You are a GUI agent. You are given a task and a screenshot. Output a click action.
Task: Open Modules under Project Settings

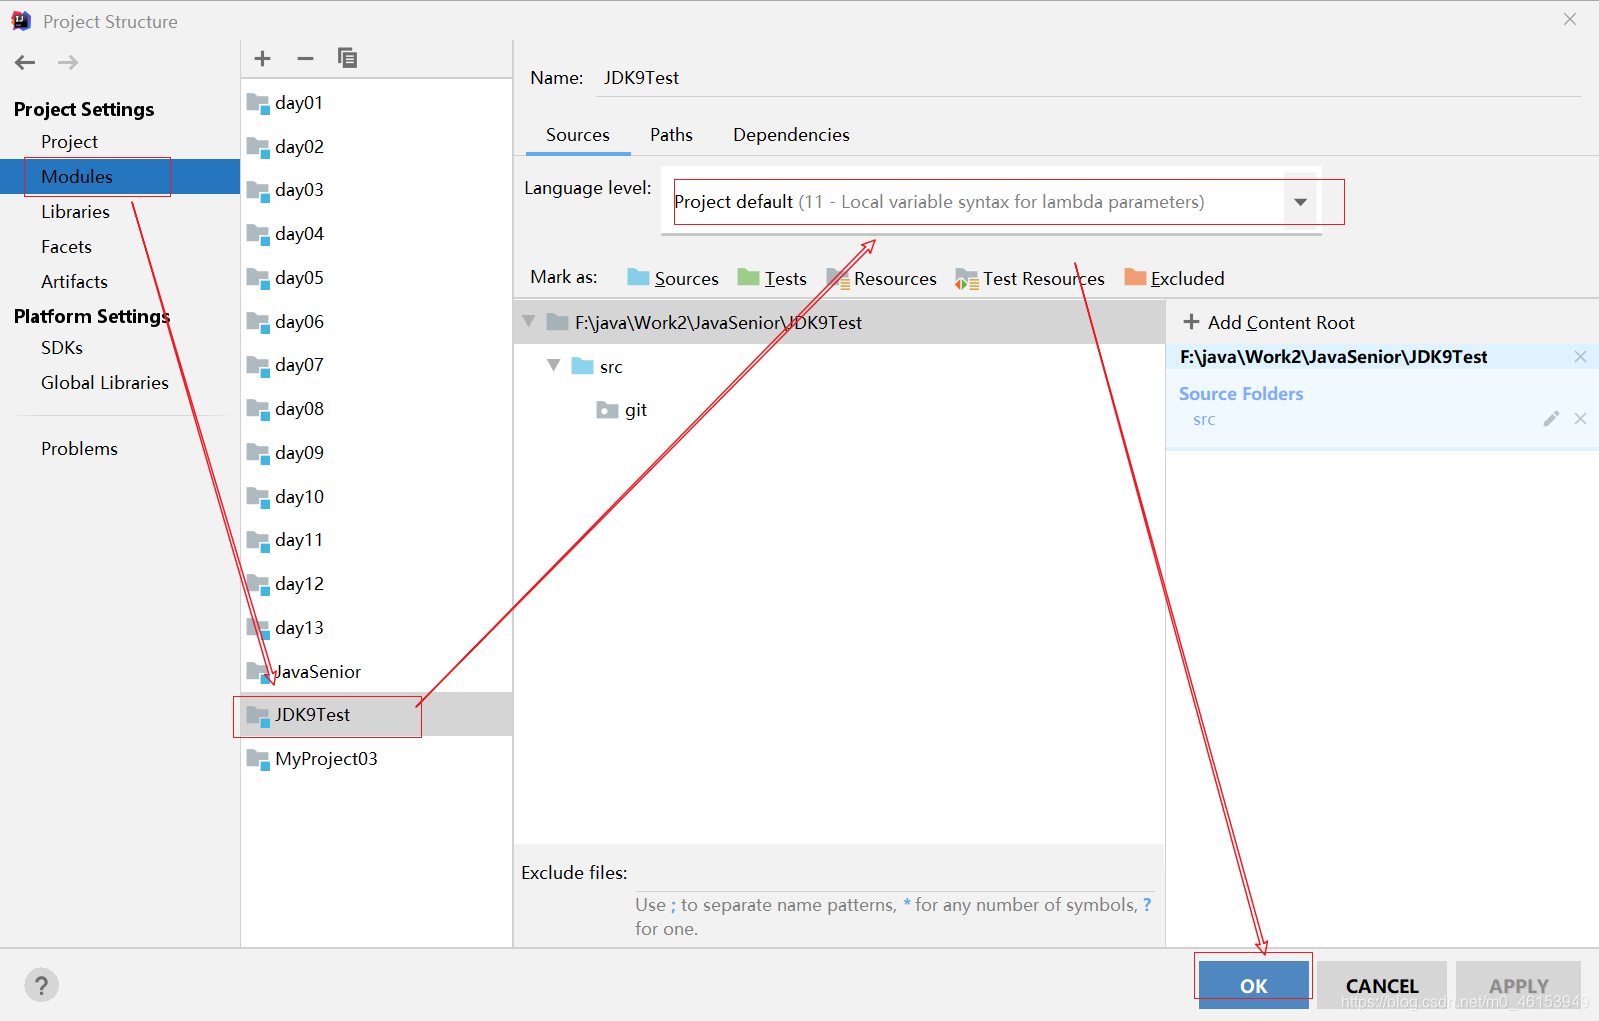[120, 177]
